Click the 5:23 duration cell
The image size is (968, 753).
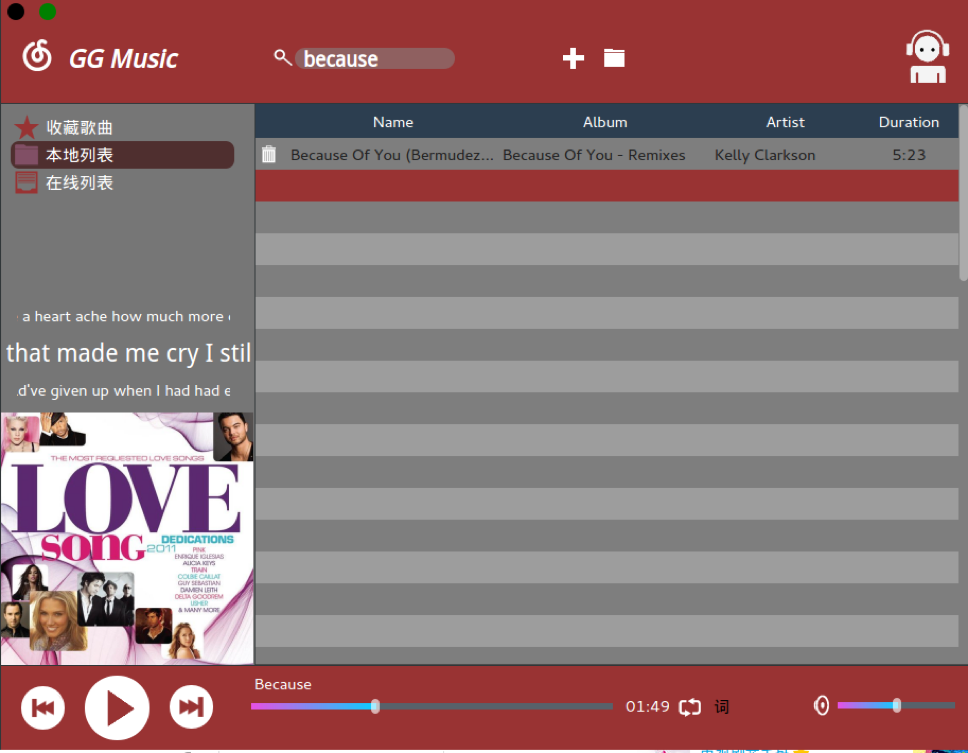coord(909,155)
